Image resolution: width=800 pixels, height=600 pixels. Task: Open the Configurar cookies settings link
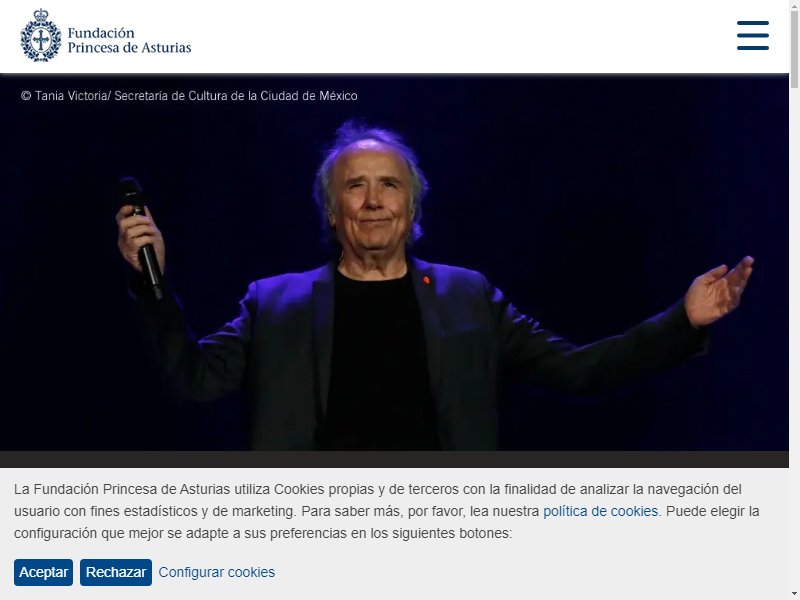216,572
